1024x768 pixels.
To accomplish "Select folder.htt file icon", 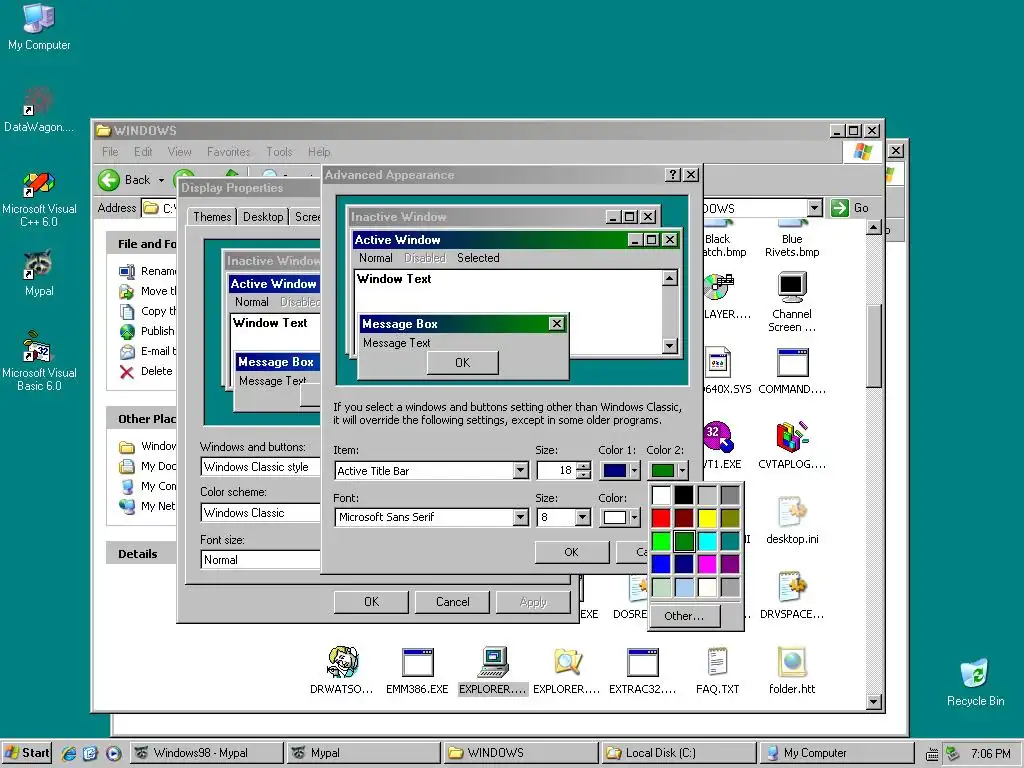I will [792, 670].
